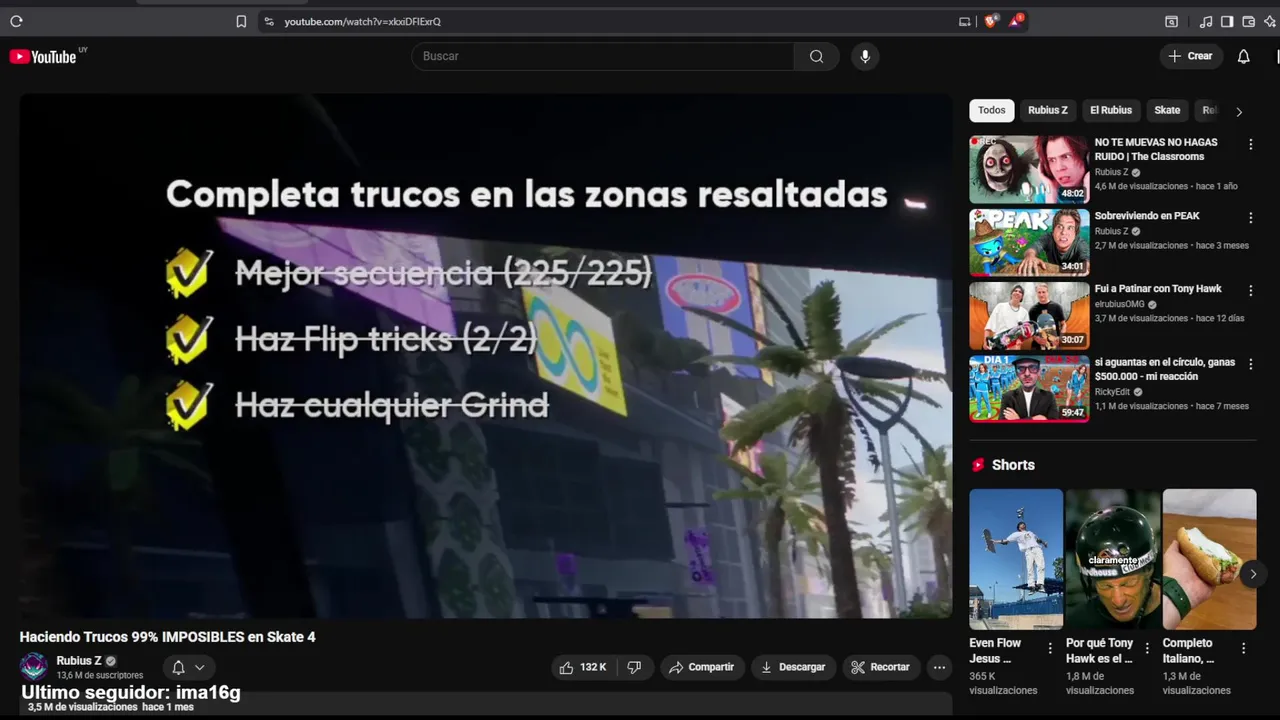Click the main video player area
The width and height of the screenshot is (1280, 720).
coord(486,356)
